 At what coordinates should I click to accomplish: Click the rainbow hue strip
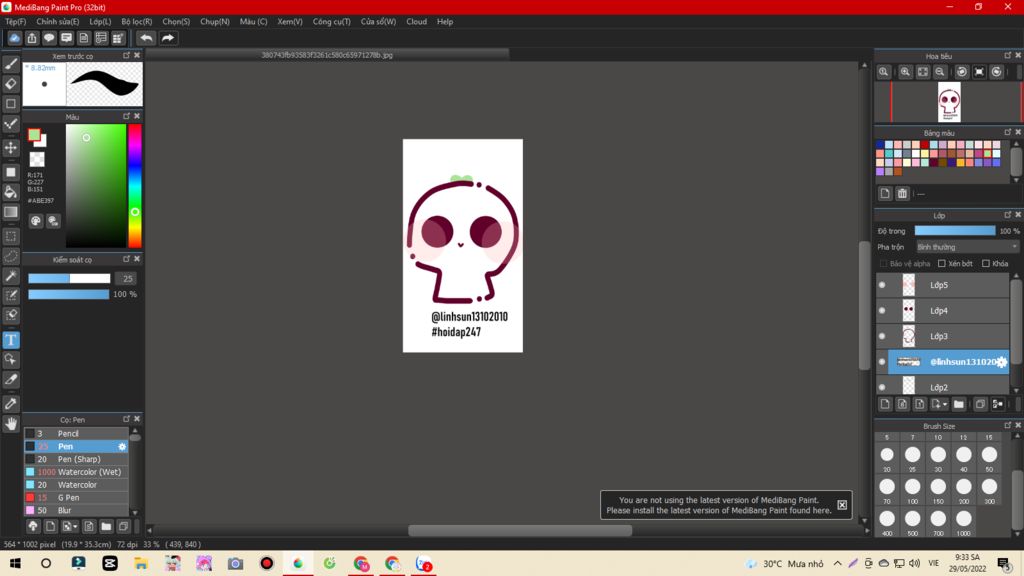point(135,185)
